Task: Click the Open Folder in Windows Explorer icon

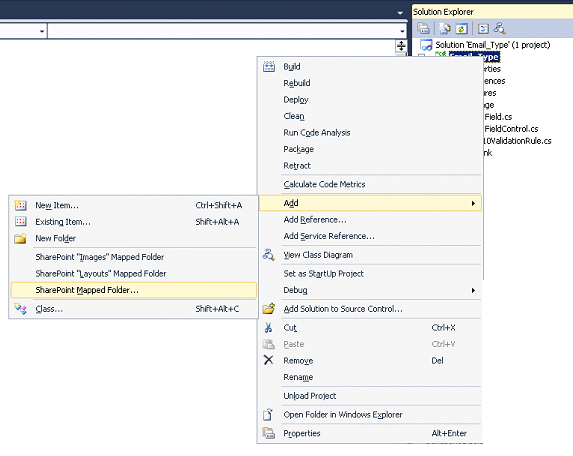Action: (x=268, y=414)
